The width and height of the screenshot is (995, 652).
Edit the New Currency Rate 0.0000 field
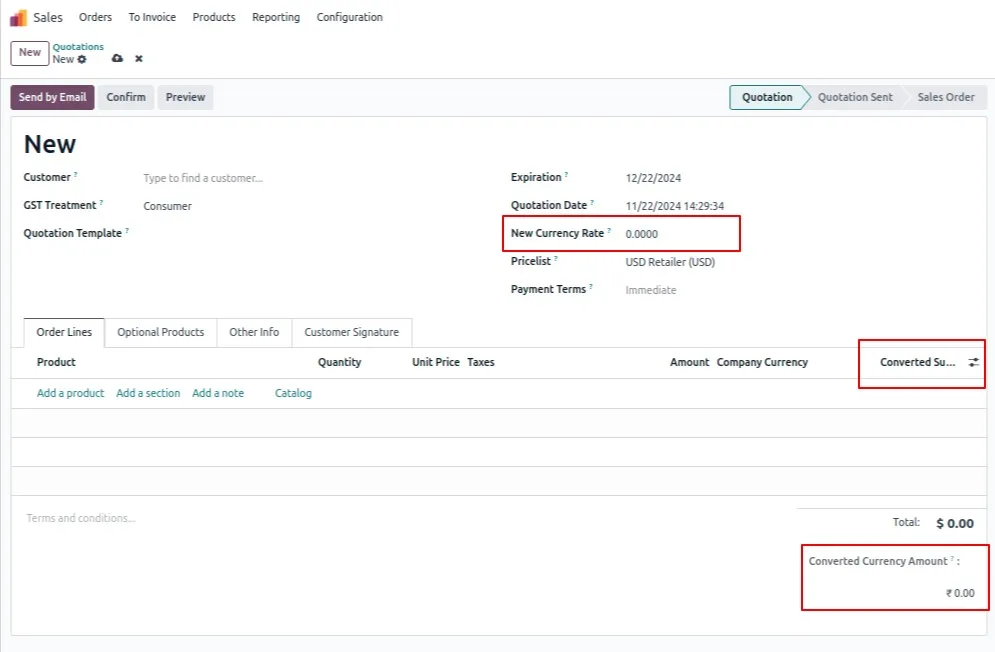coord(642,234)
